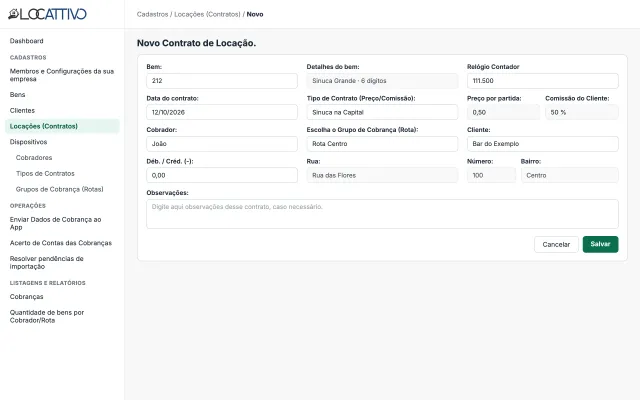Screen dimensions: 640x400
Task: Click the CADASTROS section label
Action: click(28, 58)
